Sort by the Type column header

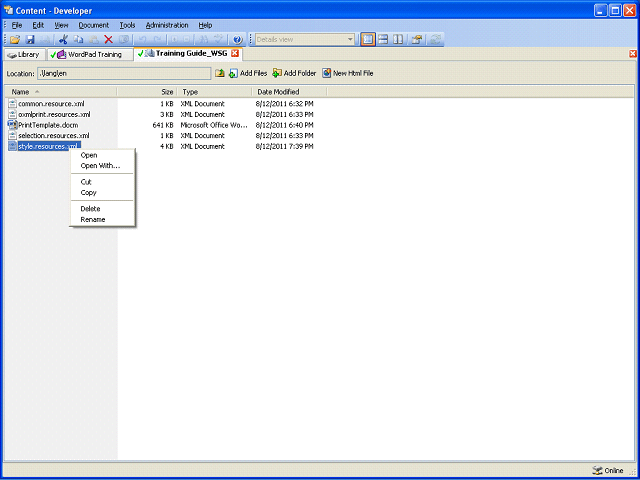point(214,92)
